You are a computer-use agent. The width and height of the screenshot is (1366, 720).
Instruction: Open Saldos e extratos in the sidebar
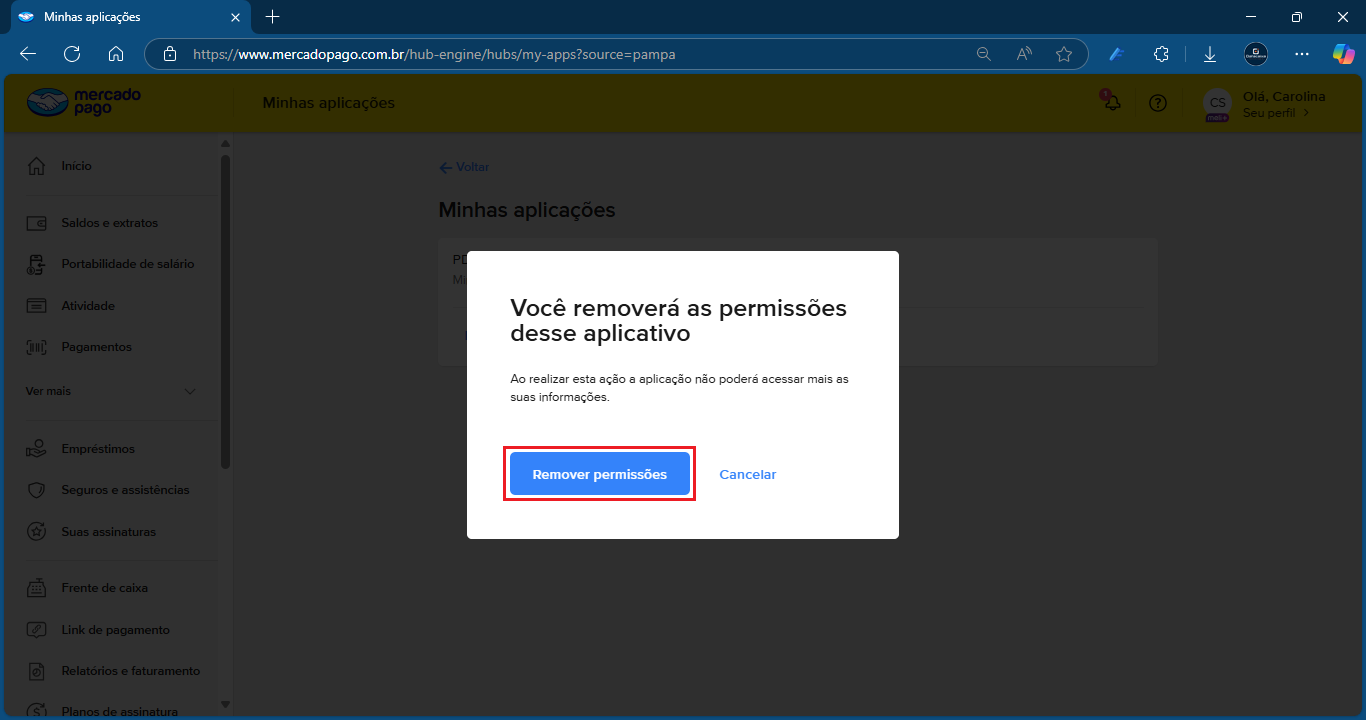point(109,223)
